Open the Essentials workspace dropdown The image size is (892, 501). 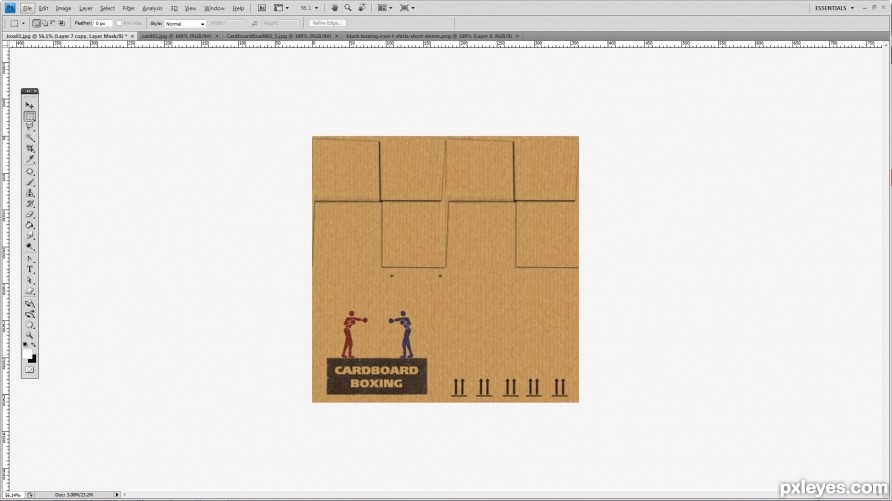click(835, 8)
